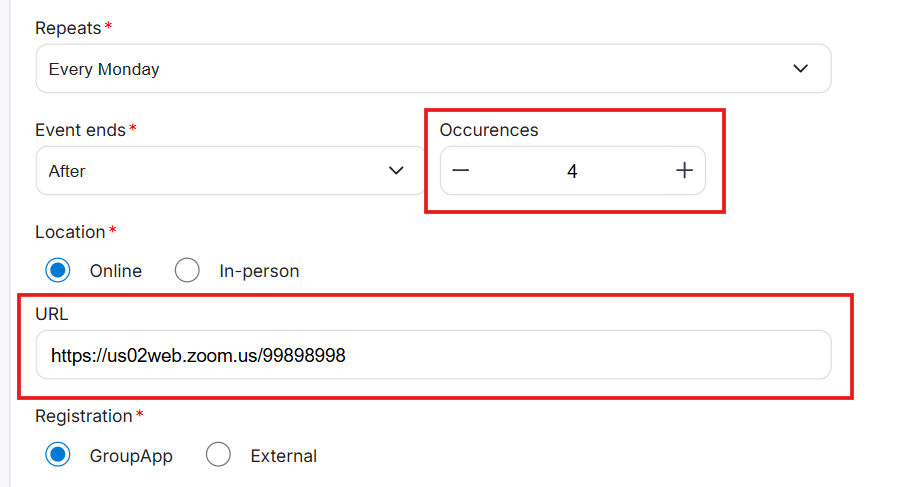Image resolution: width=912 pixels, height=487 pixels.
Task: Decrease occurrences with the minus icon
Action: 460,171
